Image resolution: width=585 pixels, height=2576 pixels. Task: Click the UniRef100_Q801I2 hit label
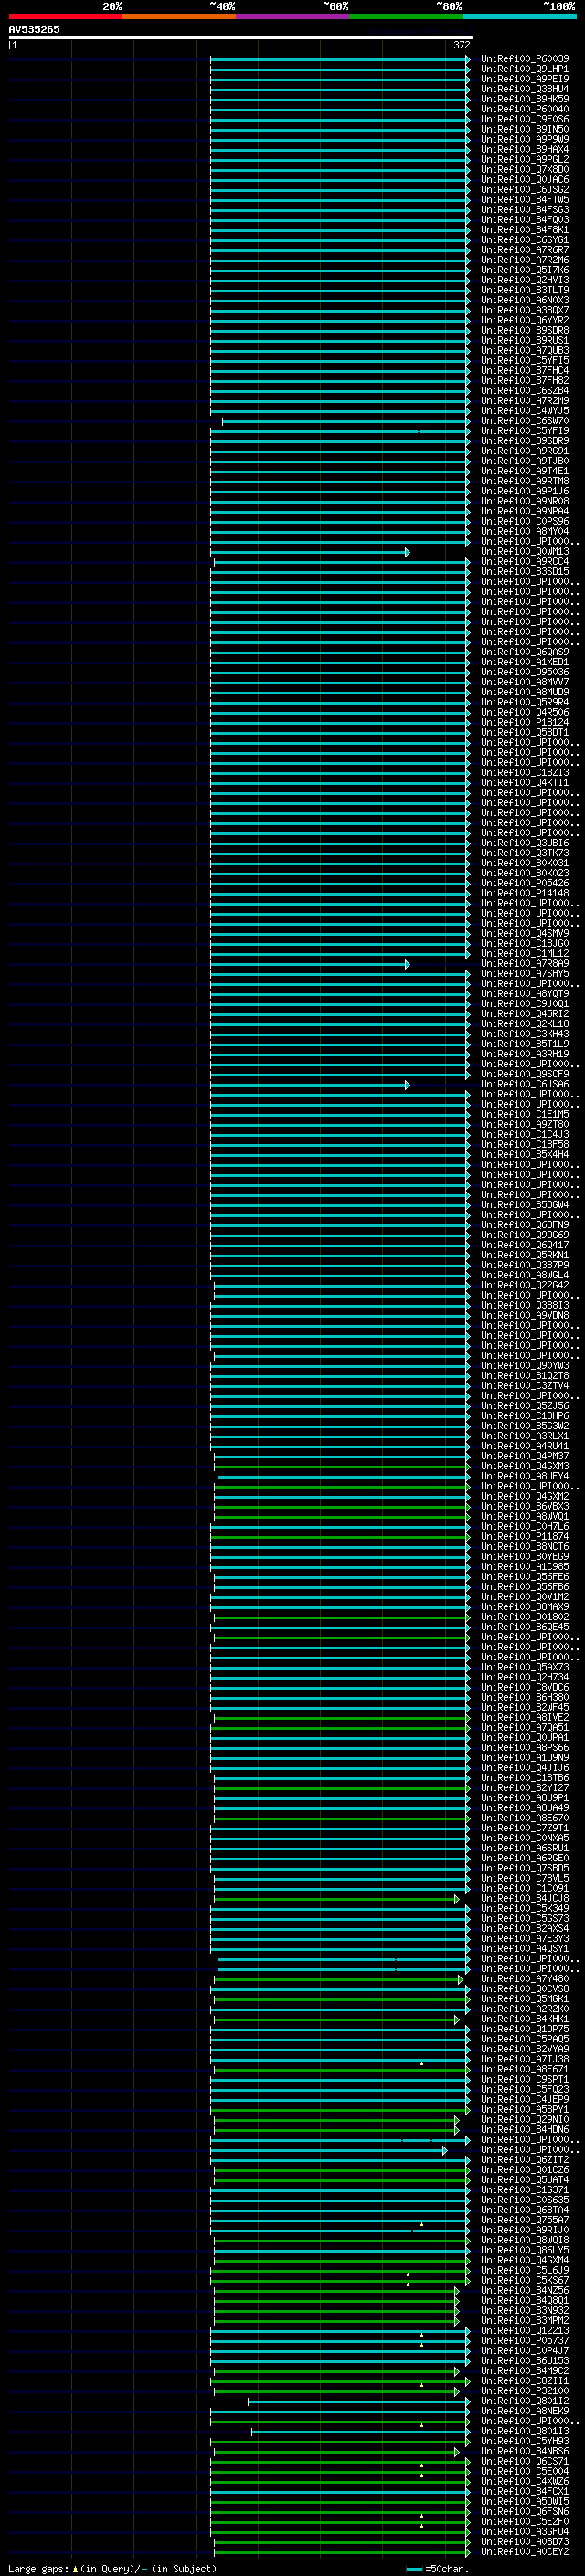click(x=525, y=2401)
